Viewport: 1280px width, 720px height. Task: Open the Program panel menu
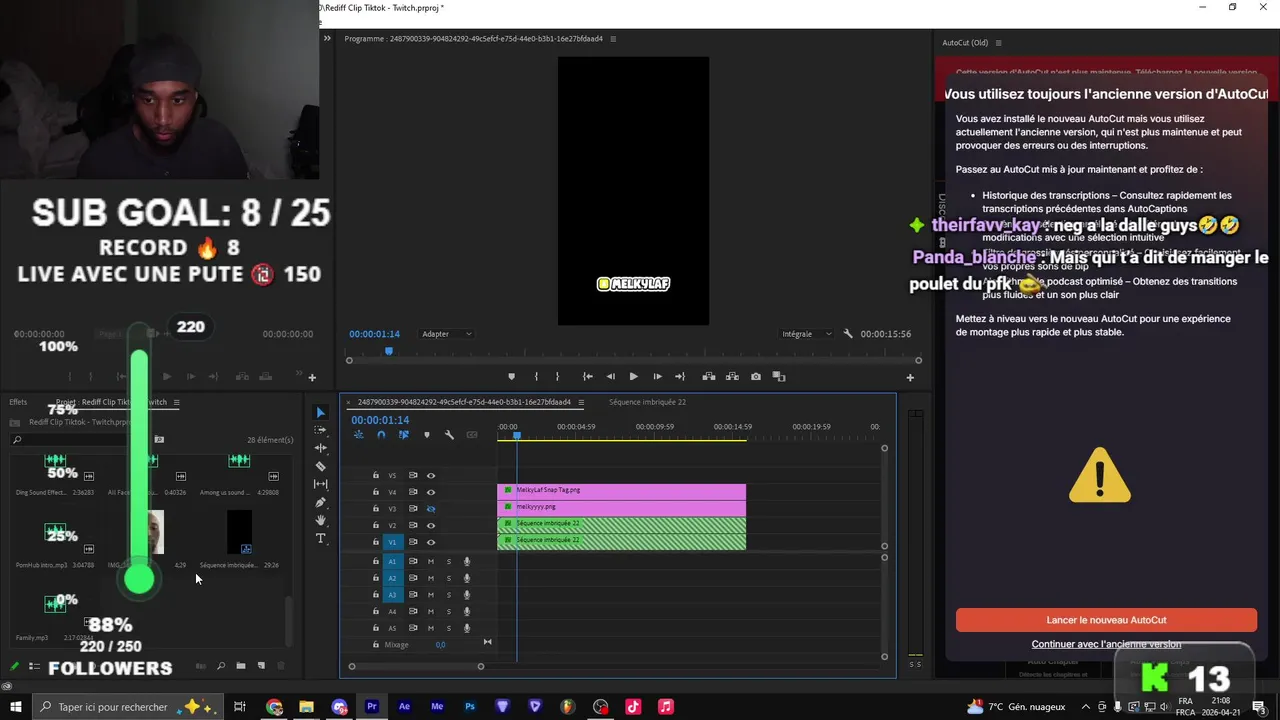click(613, 39)
